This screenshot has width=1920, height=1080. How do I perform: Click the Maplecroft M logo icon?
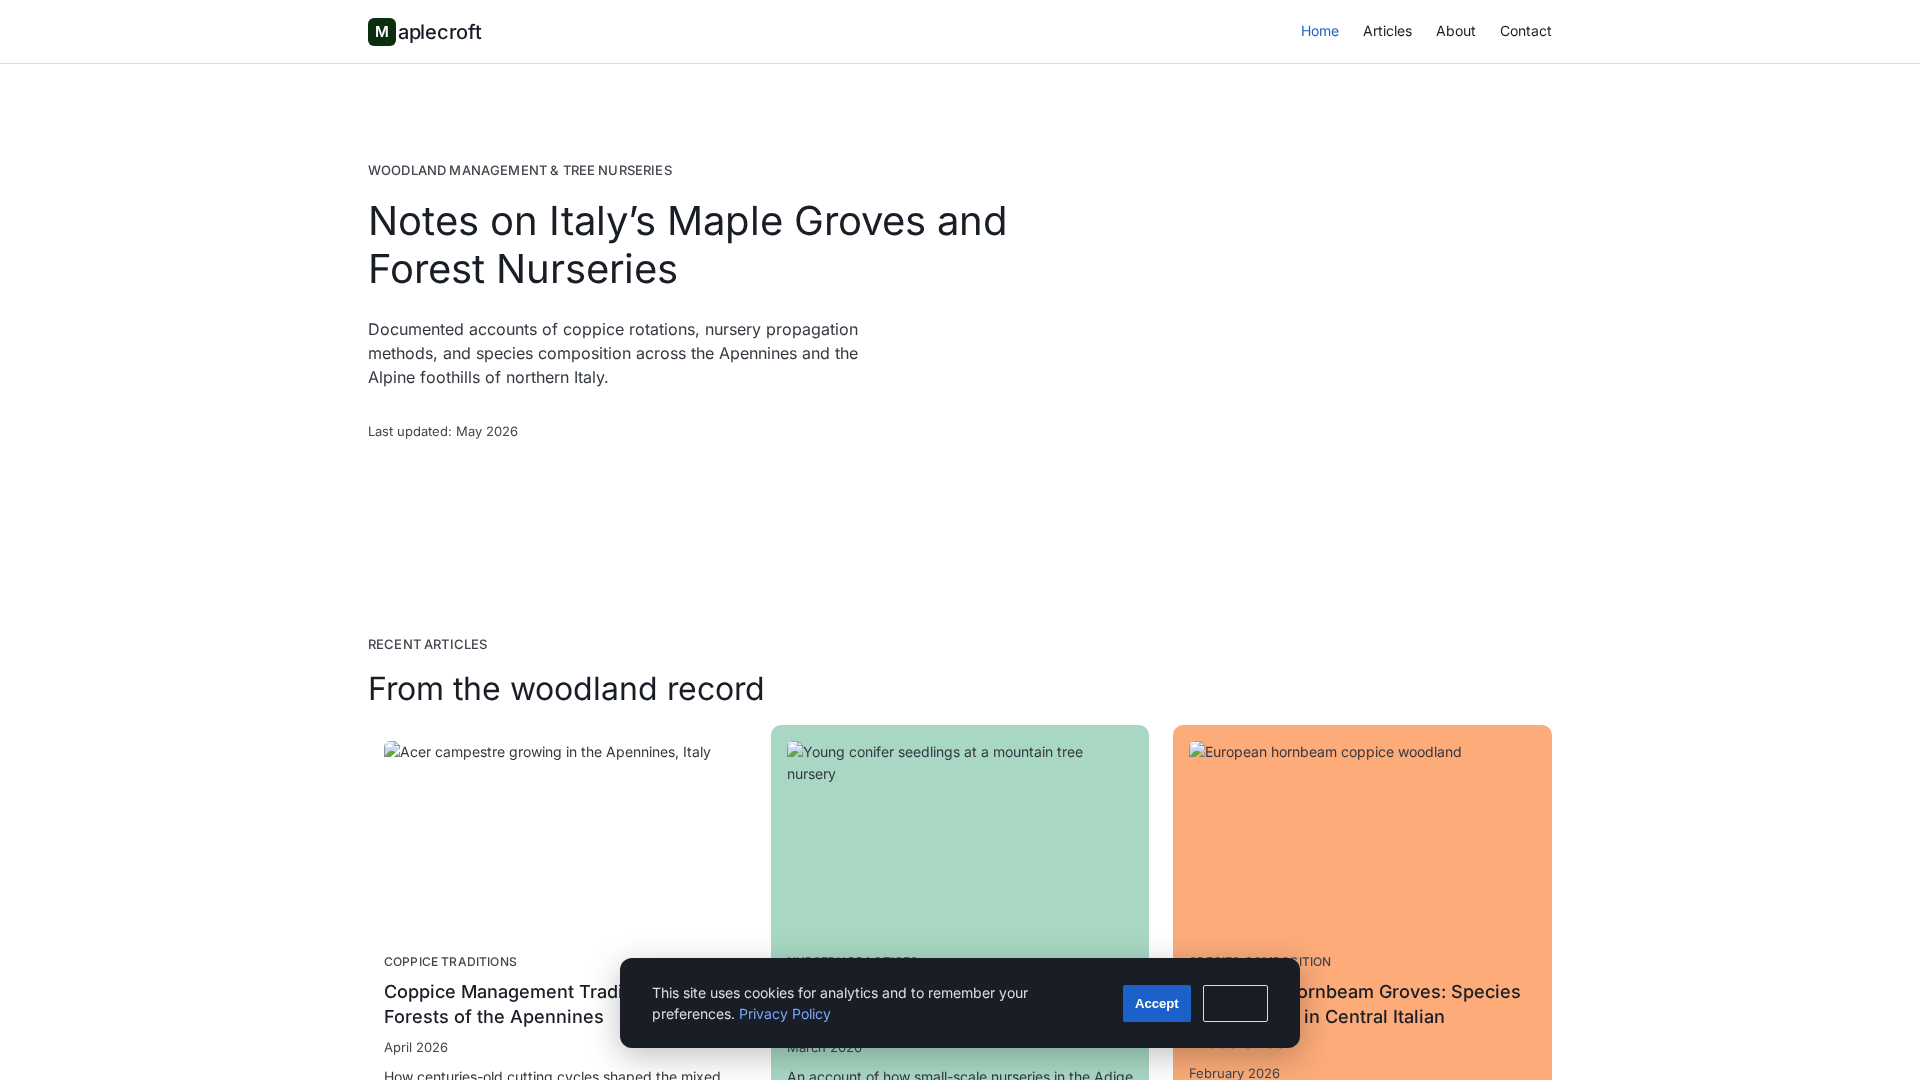coord(382,32)
